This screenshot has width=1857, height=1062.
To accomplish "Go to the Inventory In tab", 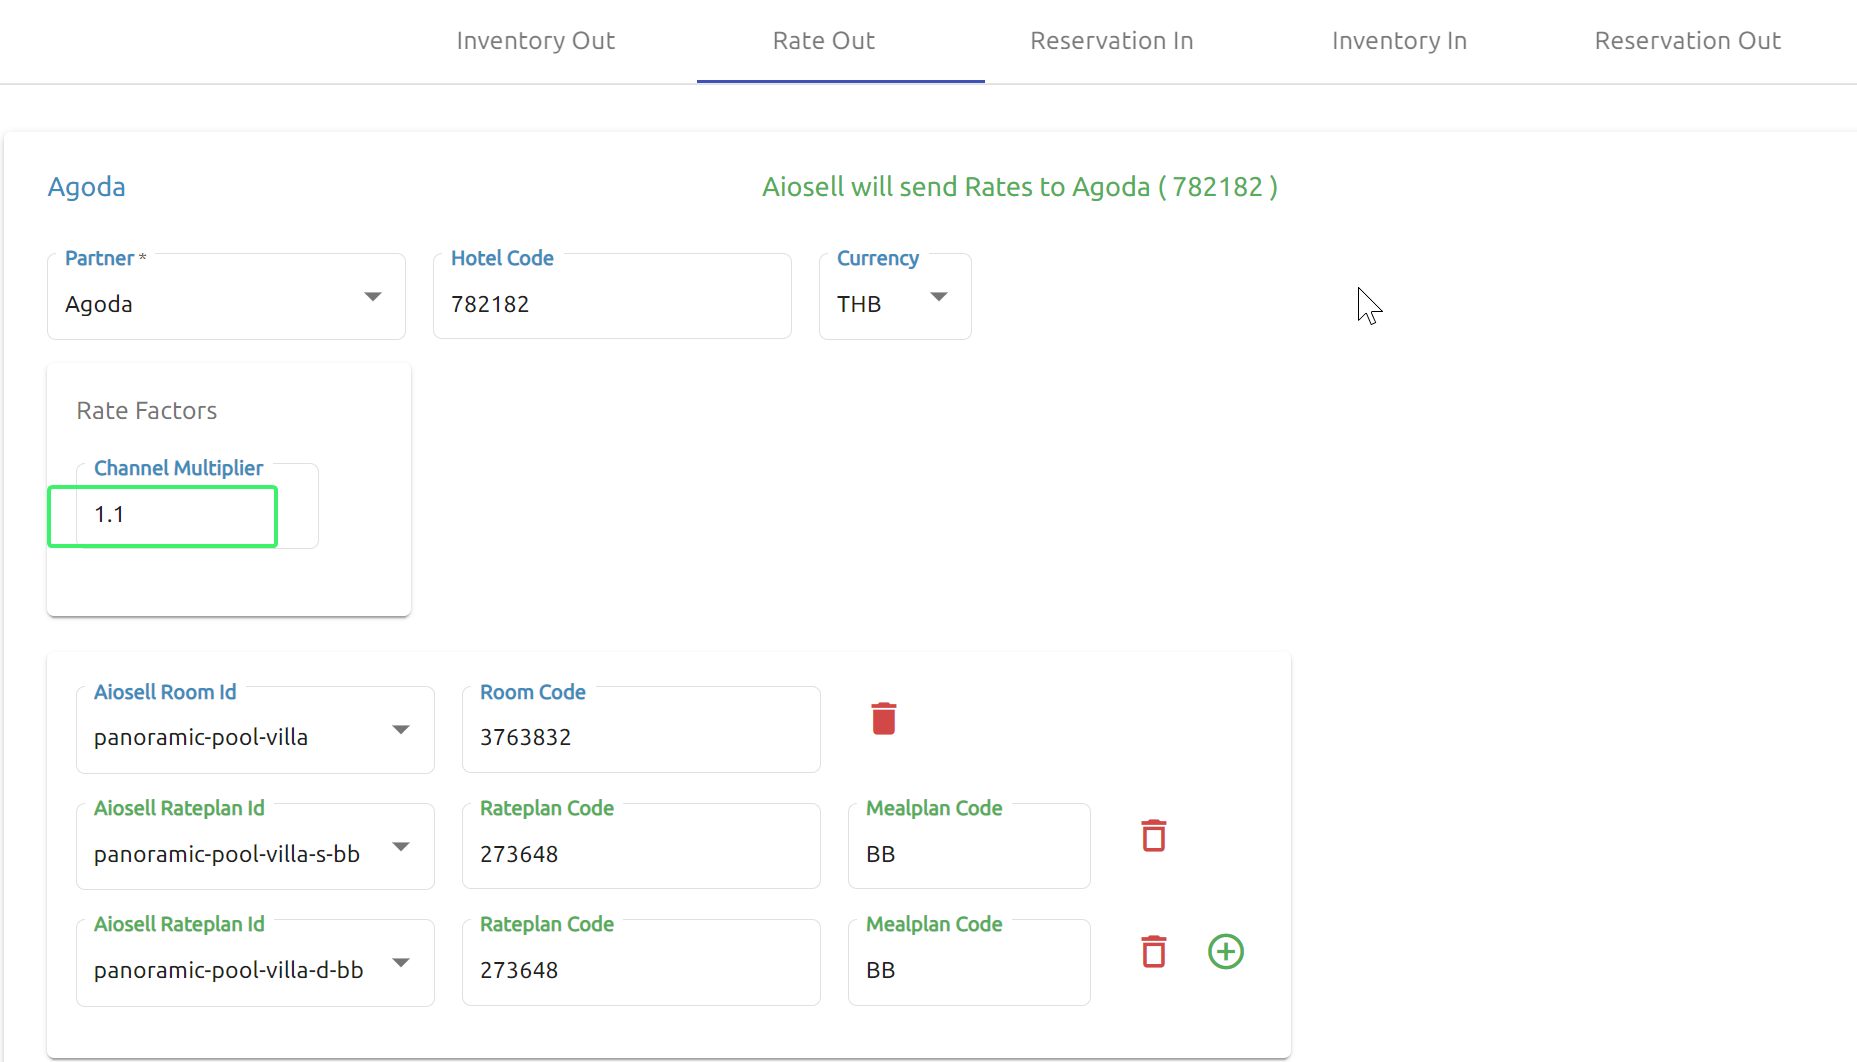I will (1399, 41).
